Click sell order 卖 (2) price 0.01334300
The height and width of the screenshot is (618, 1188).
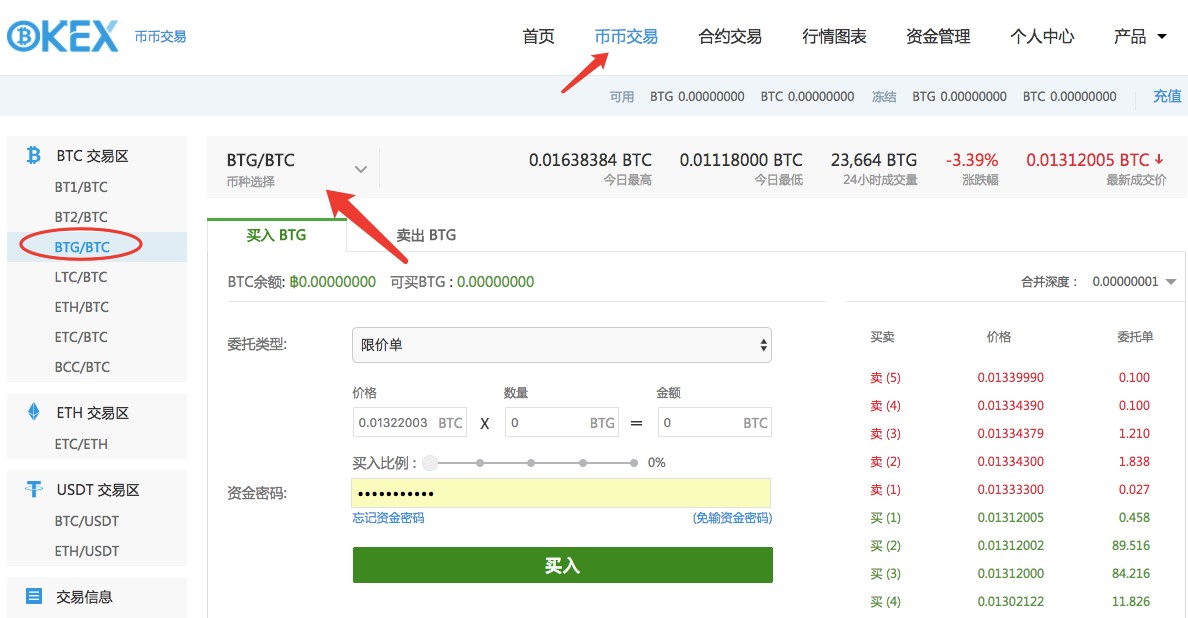[x=1011, y=461]
